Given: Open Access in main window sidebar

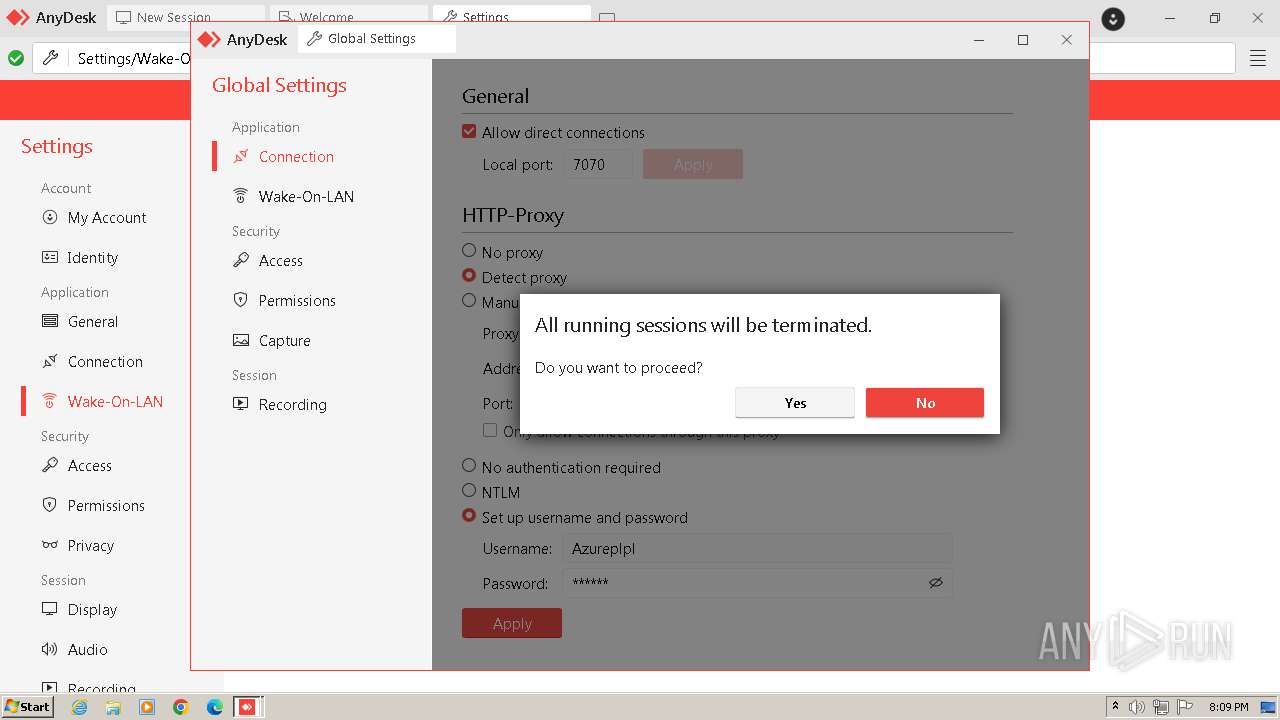Looking at the screenshot, I should [x=90, y=465].
